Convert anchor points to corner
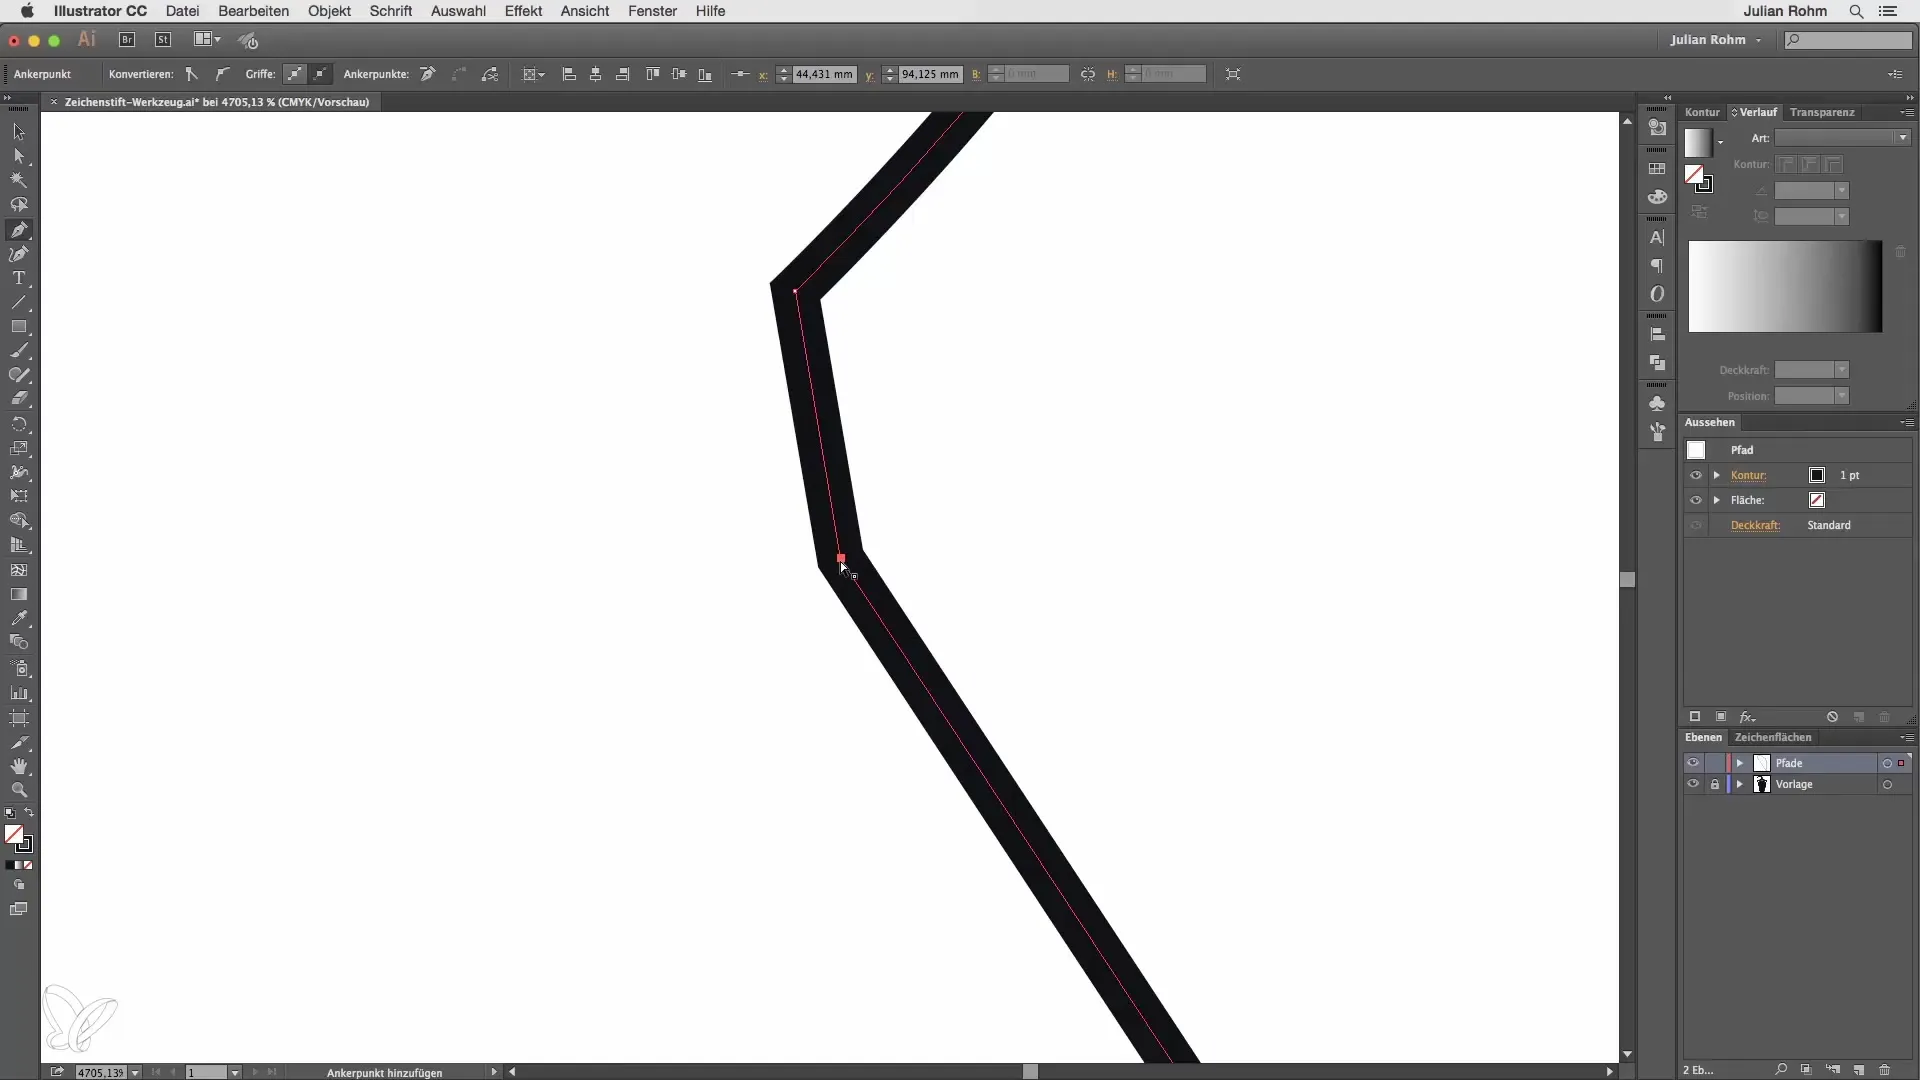1920x1080 pixels. [x=192, y=74]
